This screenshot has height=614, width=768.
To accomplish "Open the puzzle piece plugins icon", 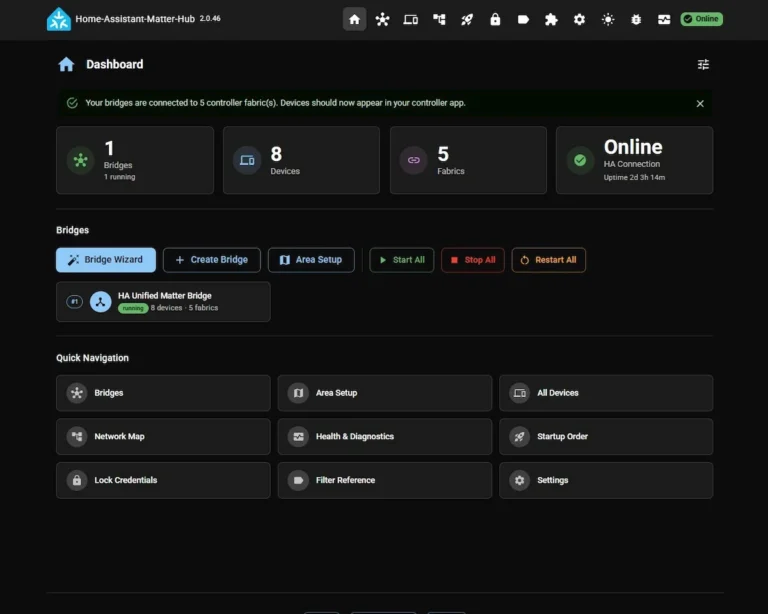I will [x=551, y=19].
